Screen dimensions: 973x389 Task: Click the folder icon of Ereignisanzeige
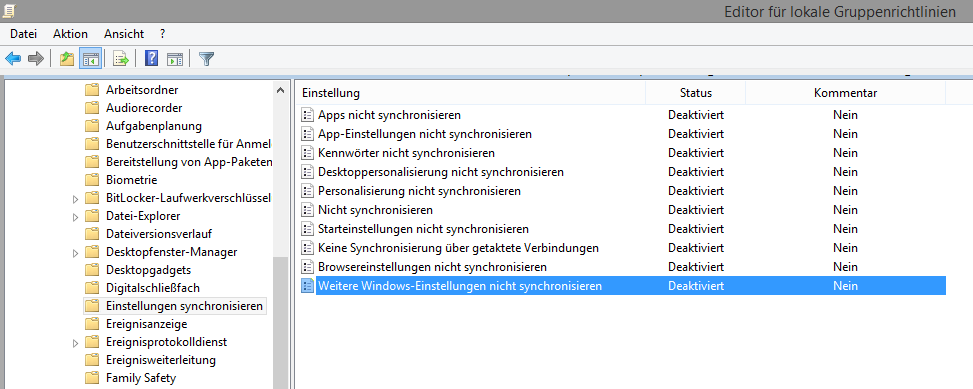click(x=92, y=324)
